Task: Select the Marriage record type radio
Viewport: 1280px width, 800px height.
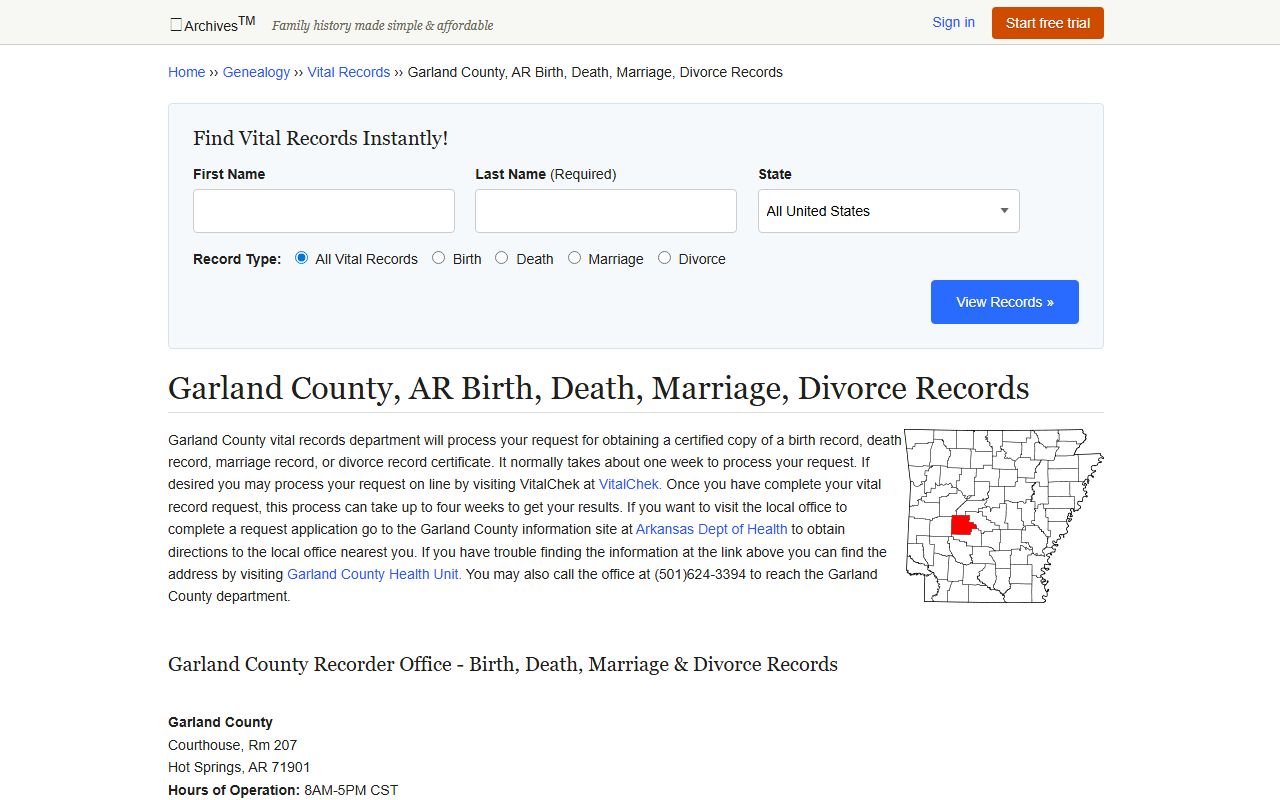Action: (x=574, y=258)
